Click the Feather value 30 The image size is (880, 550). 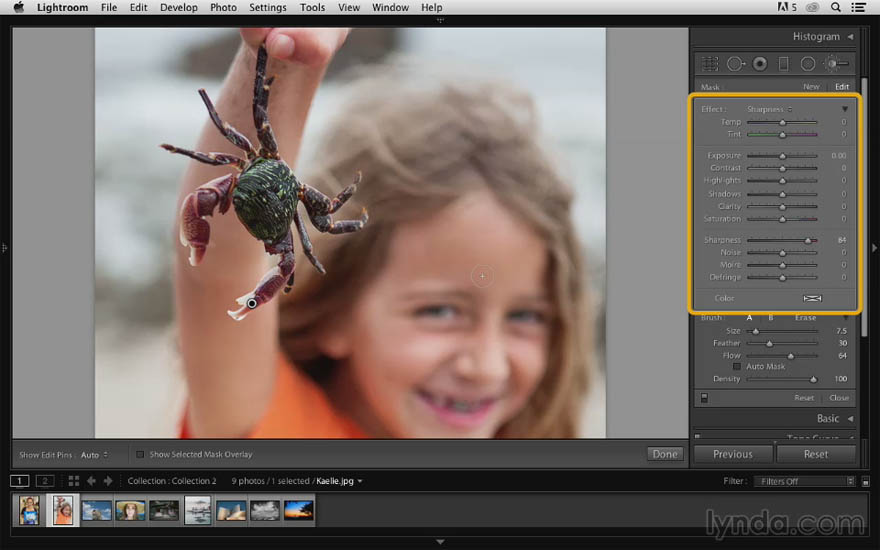click(842, 343)
